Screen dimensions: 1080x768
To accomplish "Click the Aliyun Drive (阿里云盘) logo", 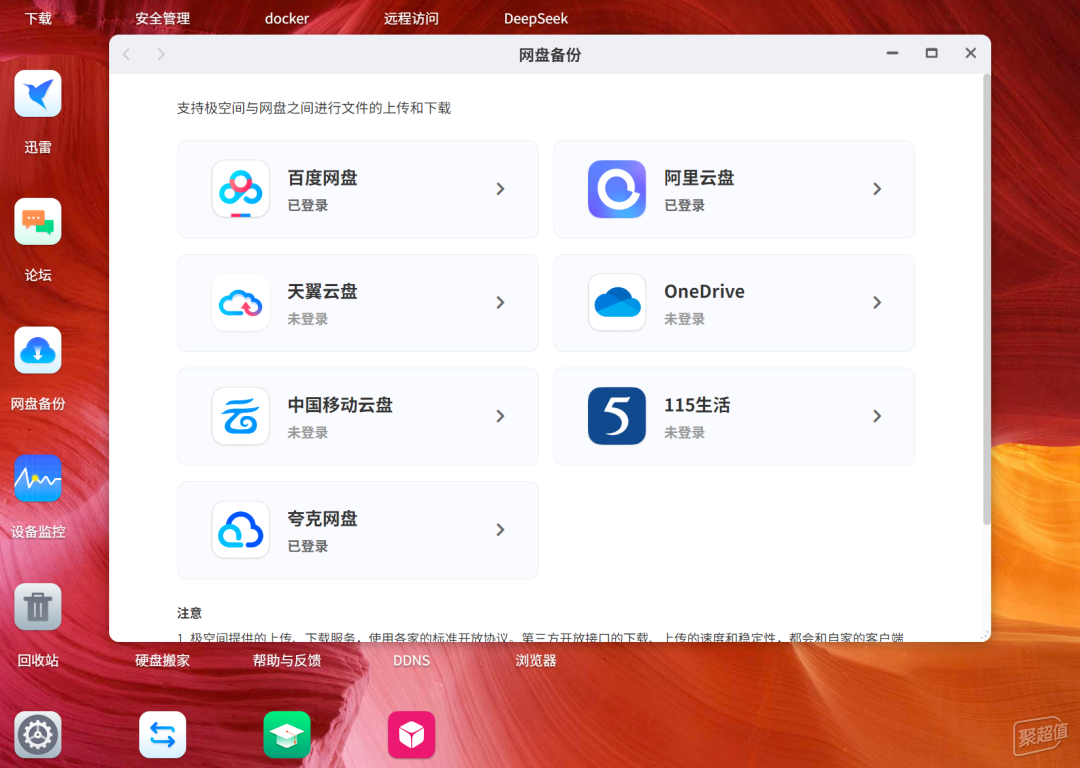I will click(x=617, y=189).
